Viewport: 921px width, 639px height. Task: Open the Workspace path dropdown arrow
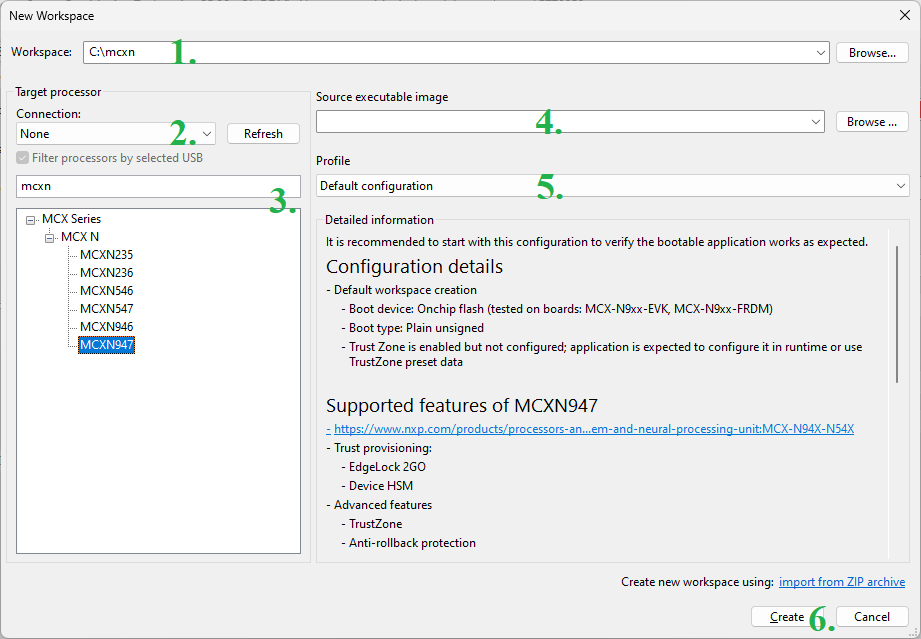pos(821,53)
